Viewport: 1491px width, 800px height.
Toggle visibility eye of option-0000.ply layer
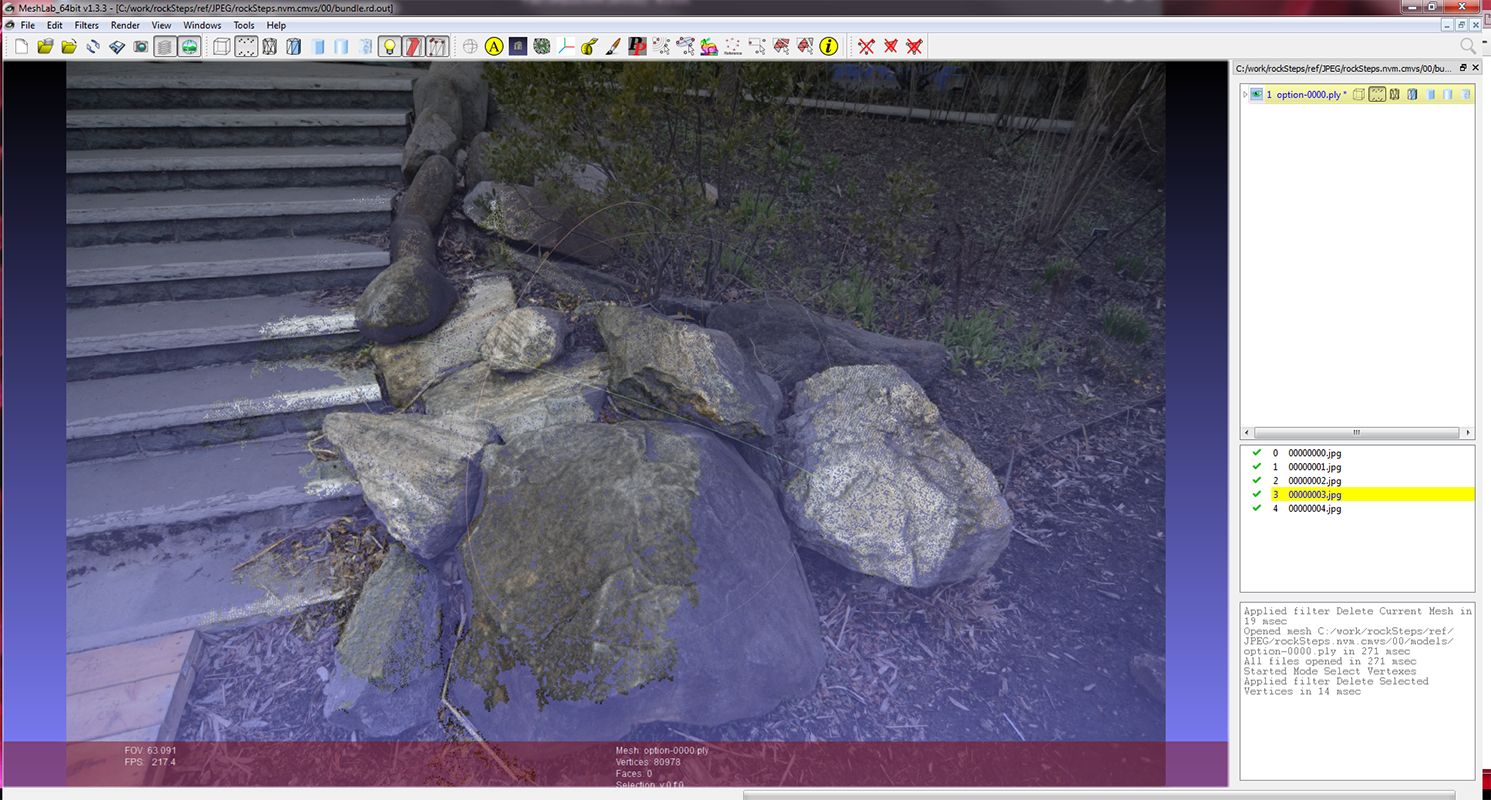[x=1256, y=94]
